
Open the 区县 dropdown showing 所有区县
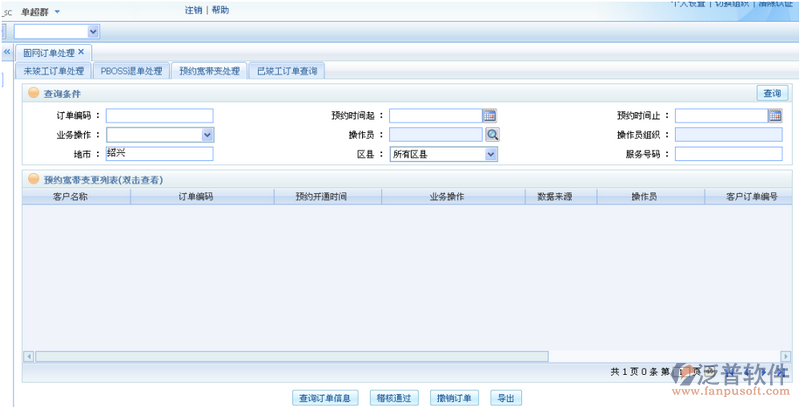click(x=491, y=154)
